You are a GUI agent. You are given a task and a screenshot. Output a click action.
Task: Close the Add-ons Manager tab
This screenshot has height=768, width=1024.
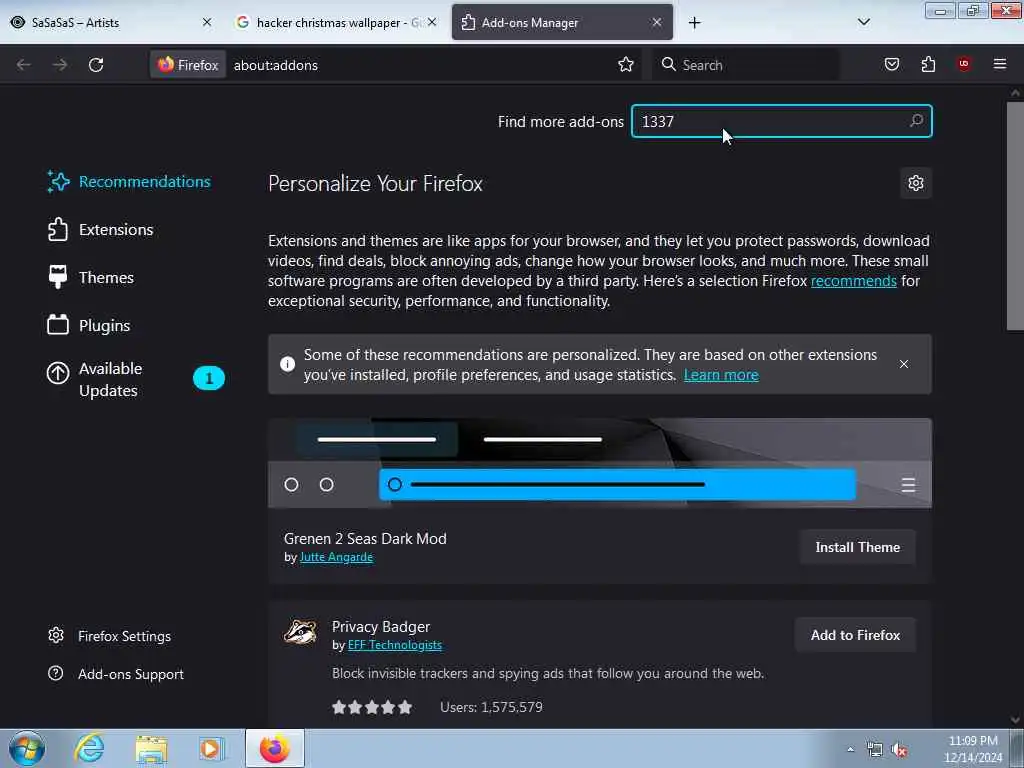[x=657, y=22]
